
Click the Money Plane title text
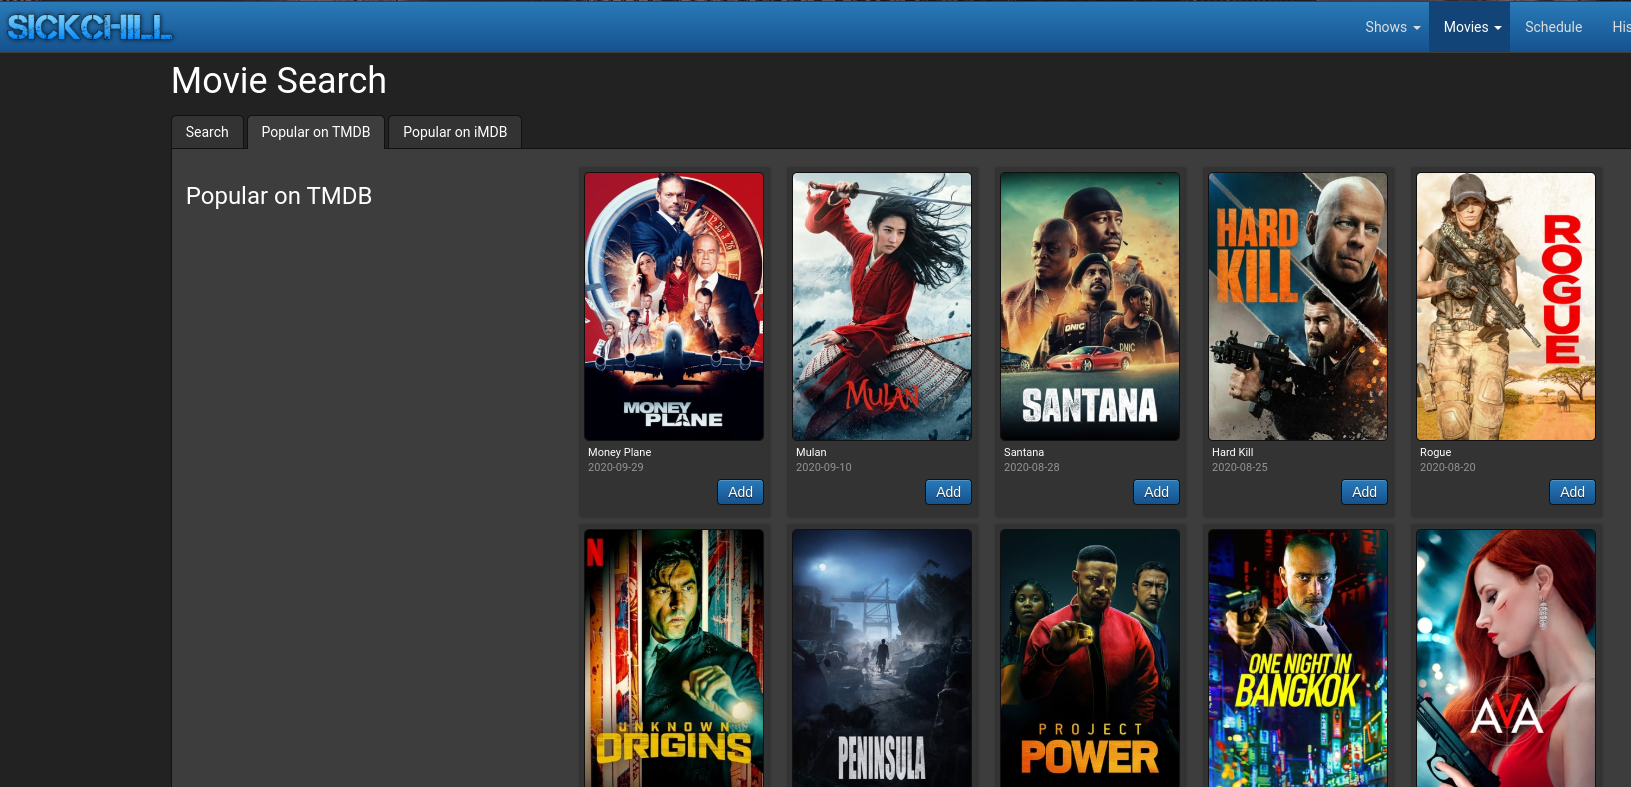click(x=619, y=453)
